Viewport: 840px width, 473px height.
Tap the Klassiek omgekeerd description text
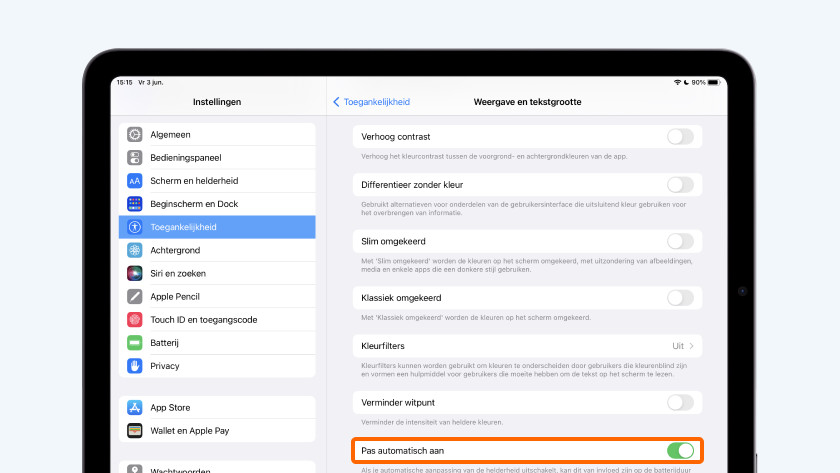pyautogui.click(x=476, y=318)
